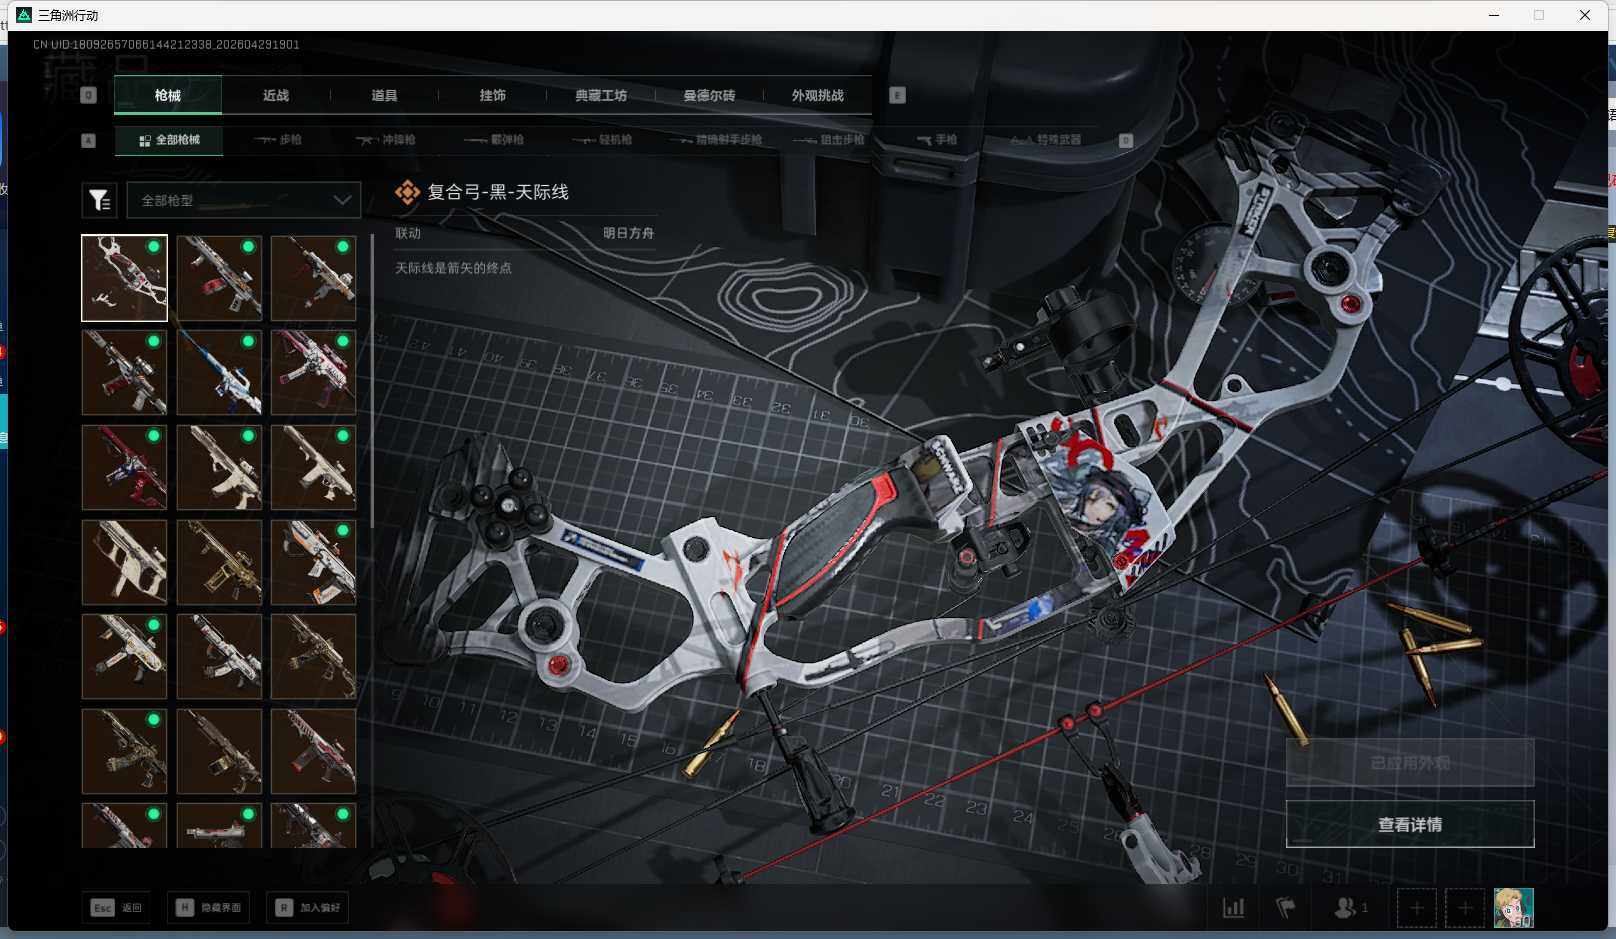Click the skin list vertical scrollbar

372,381
